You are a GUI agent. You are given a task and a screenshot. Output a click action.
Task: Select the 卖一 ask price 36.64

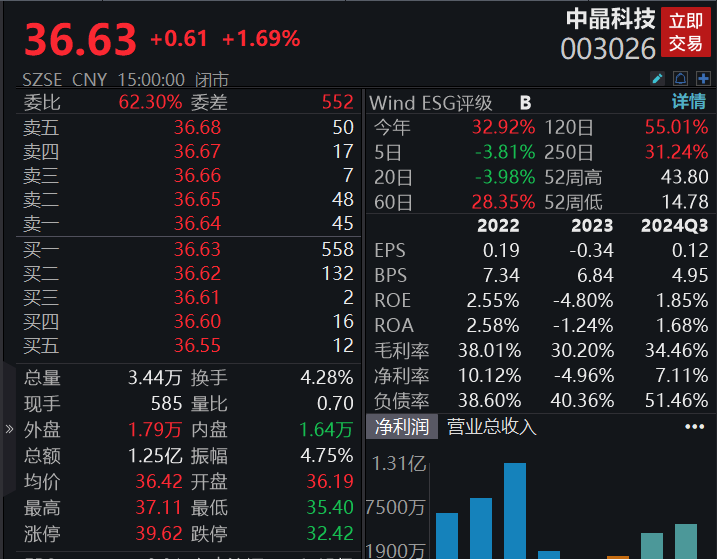[x=197, y=223]
